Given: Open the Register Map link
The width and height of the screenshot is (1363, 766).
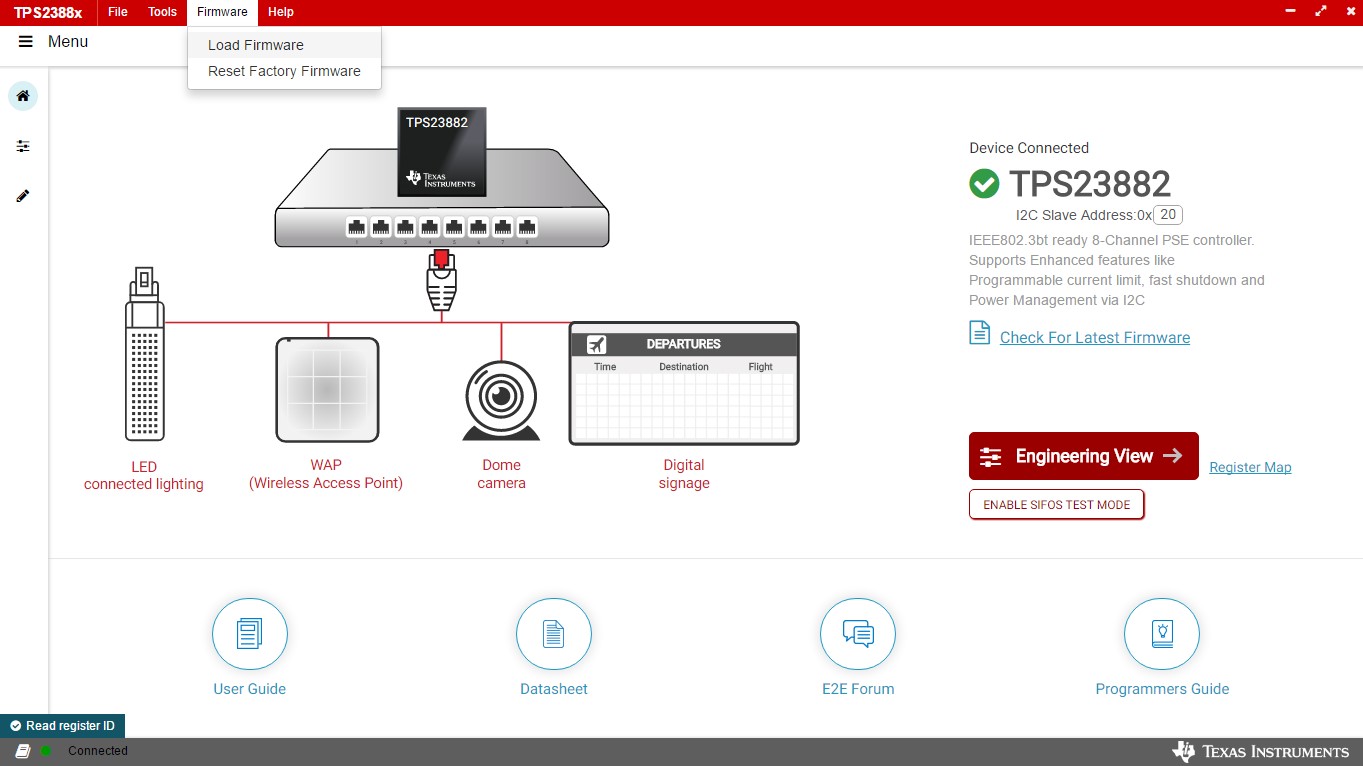Looking at the screenshot, I should pyautogui.click(x=1250, y=467).
